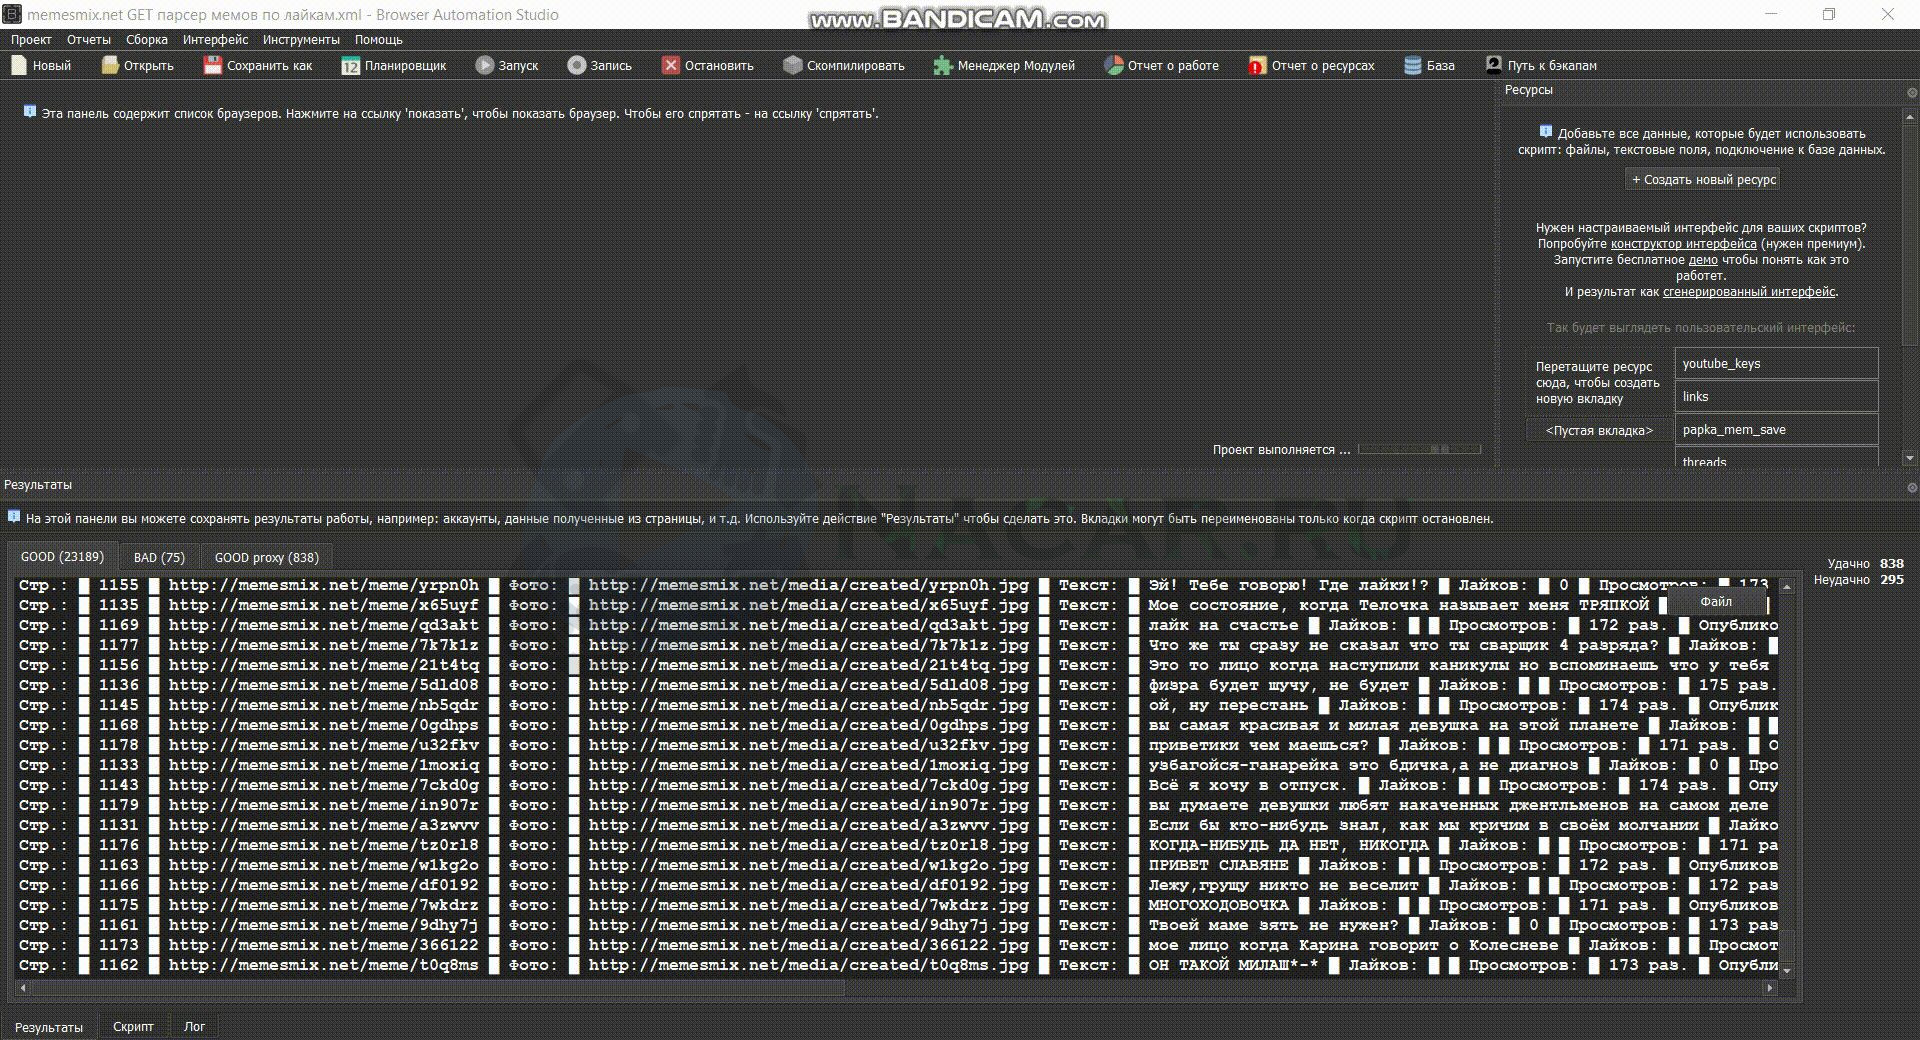This screenshot has height=1040, width=1920.
Task: Open the Проект menu
Action: coord(31,40)
